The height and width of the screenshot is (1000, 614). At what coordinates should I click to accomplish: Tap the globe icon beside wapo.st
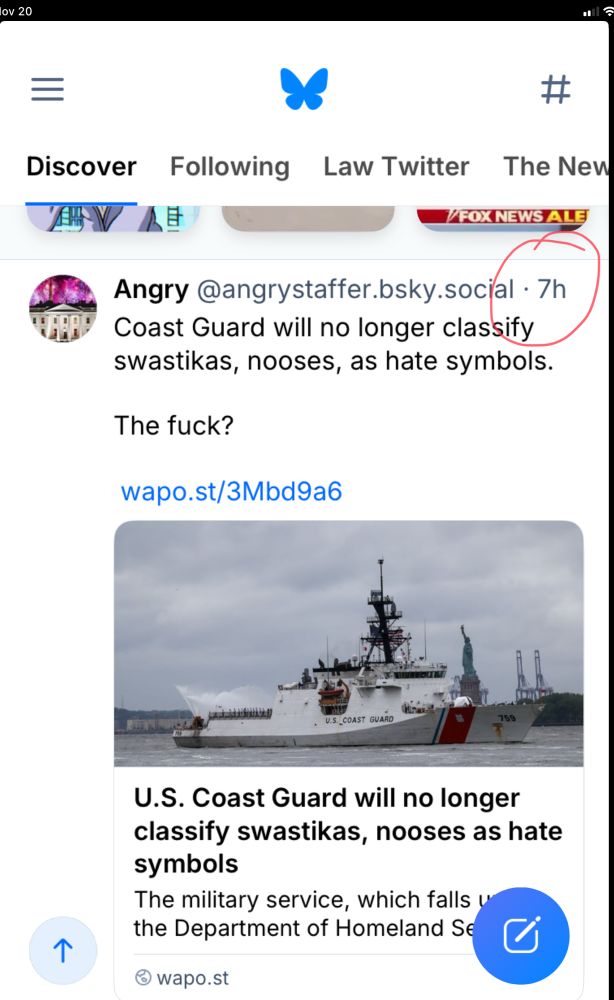(143, 977)
